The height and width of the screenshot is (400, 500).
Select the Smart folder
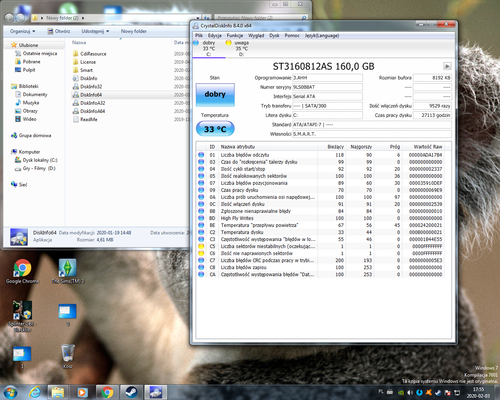[x=83, y=70]
